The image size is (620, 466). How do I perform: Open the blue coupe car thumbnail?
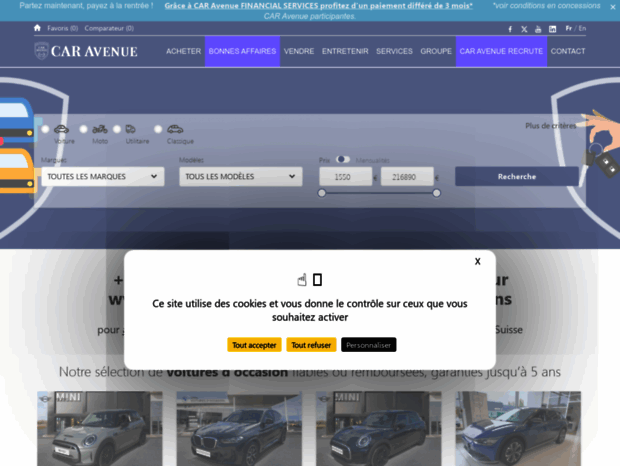point(518,428)
